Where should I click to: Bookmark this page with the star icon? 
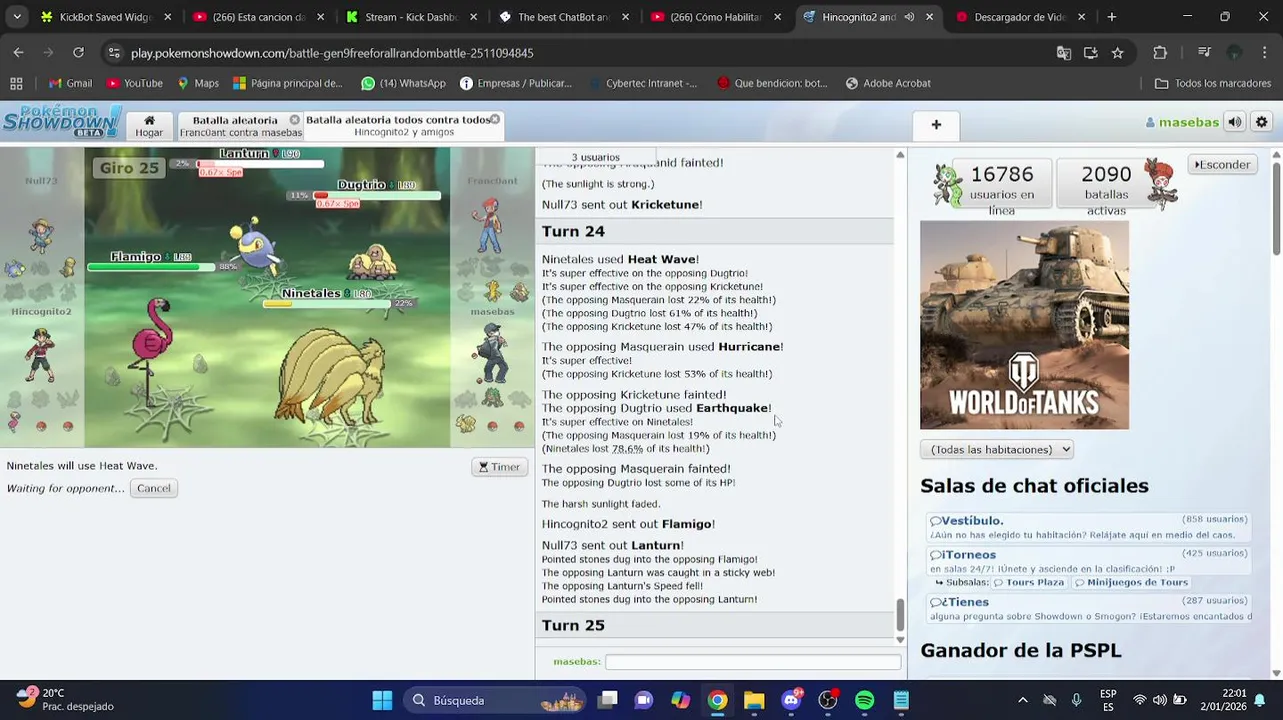[x=1117, y=53]
